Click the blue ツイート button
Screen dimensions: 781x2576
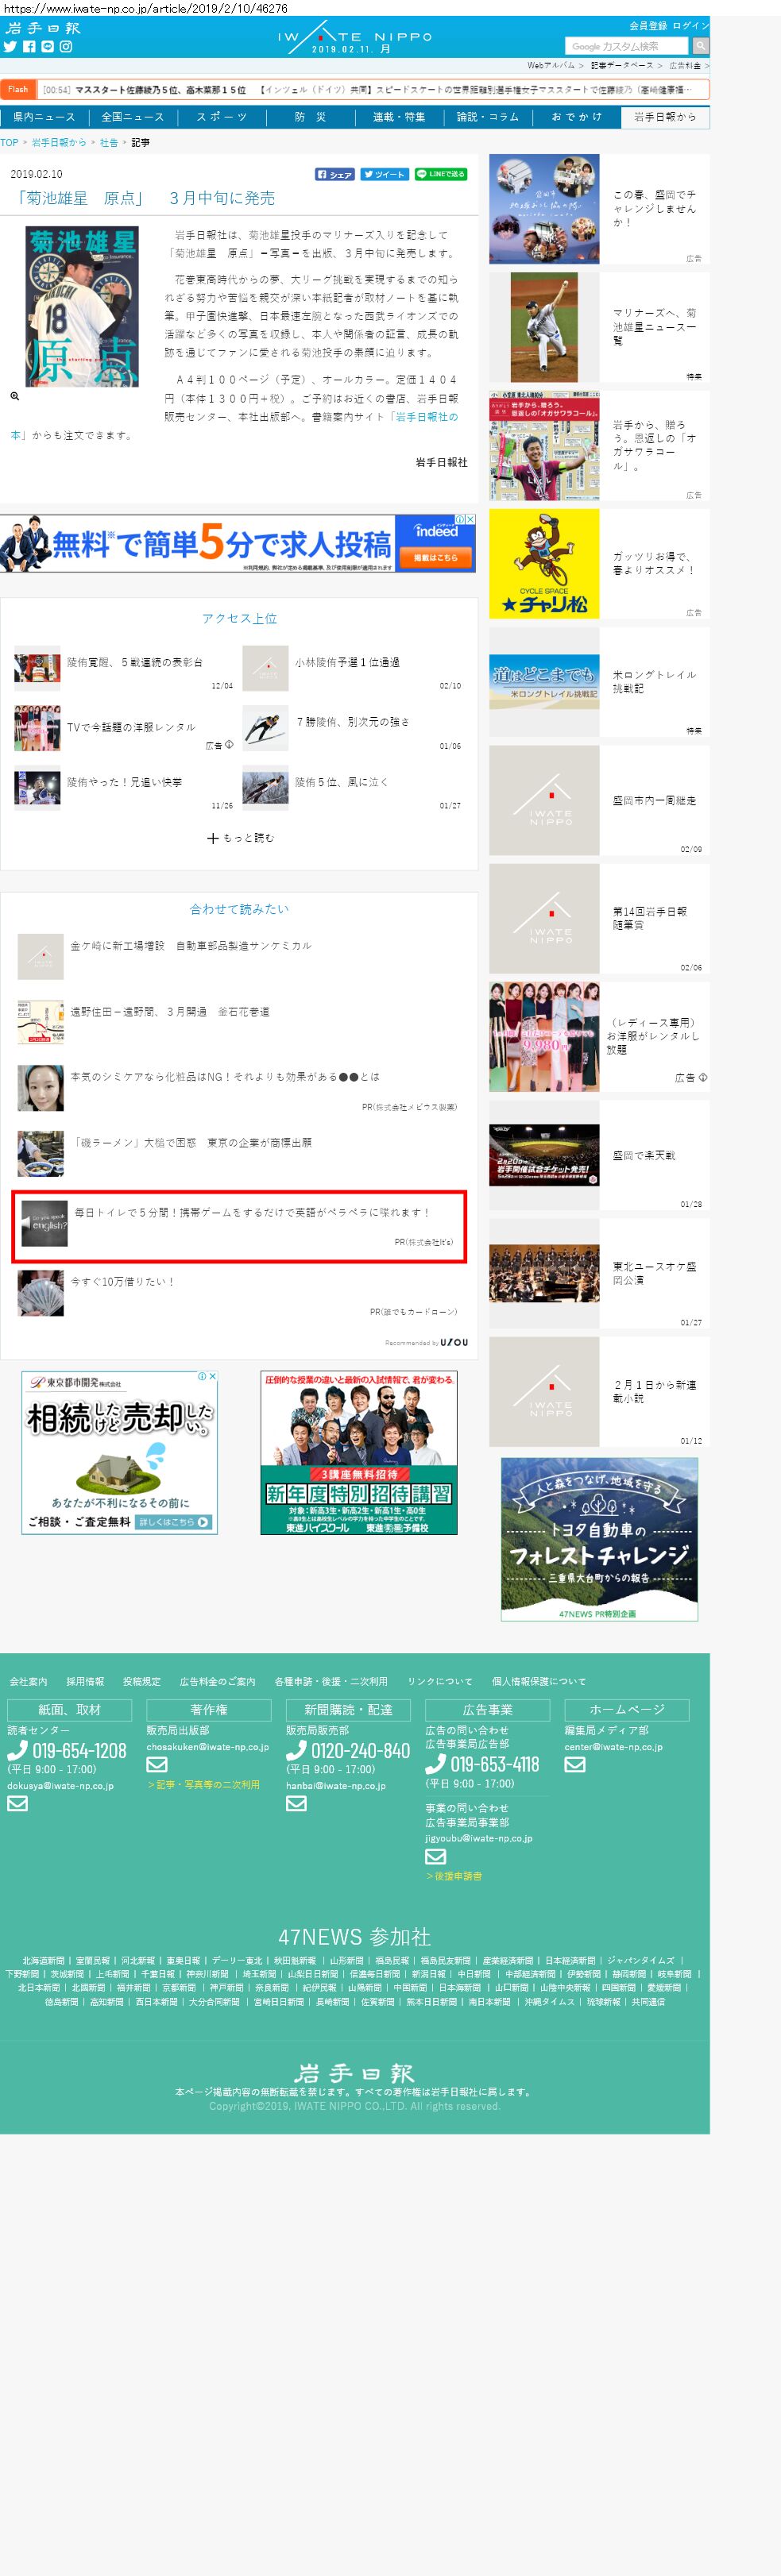click(x=384, y=174)
